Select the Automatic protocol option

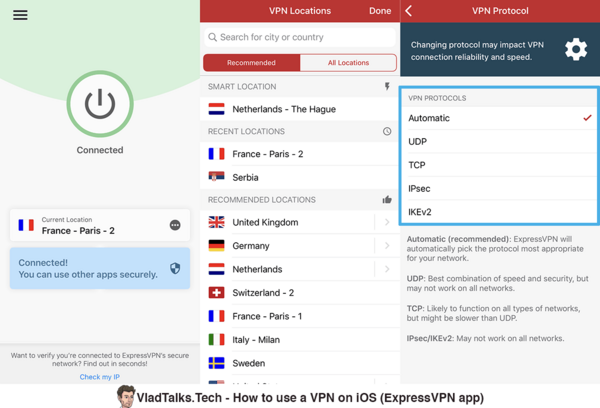pos(499,118)
